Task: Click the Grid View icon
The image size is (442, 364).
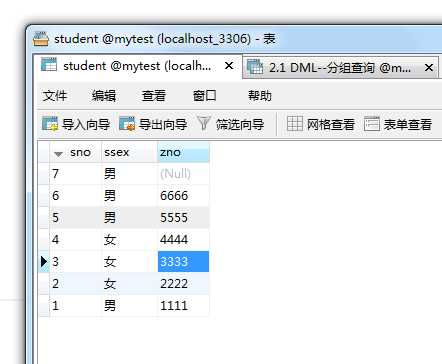Action: click(295, 124)
